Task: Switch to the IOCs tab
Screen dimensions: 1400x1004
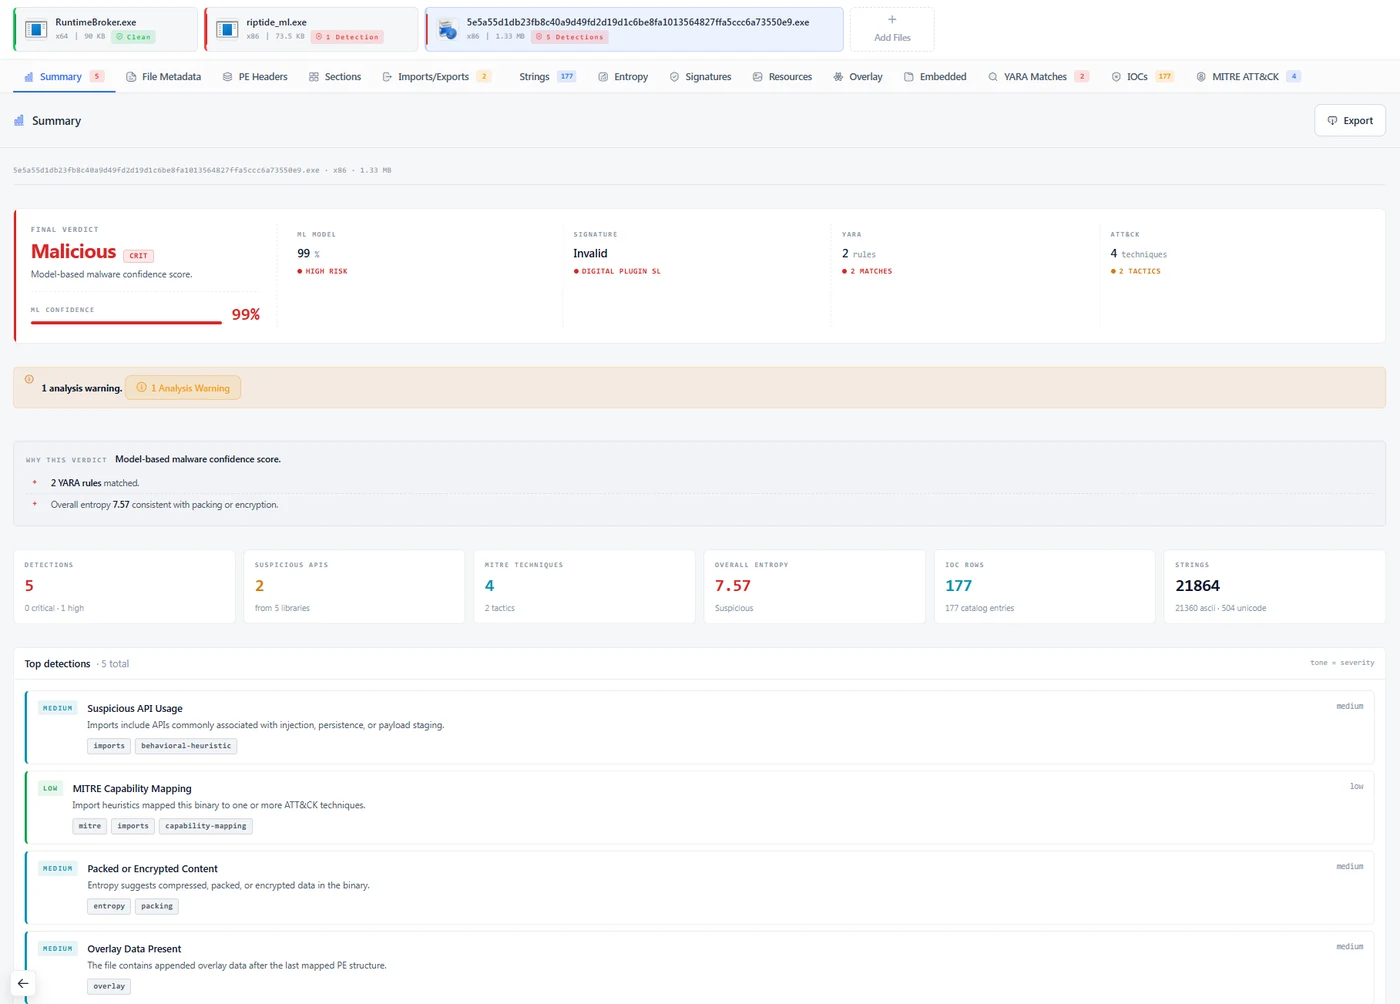Action: [x=1142, y=76]
